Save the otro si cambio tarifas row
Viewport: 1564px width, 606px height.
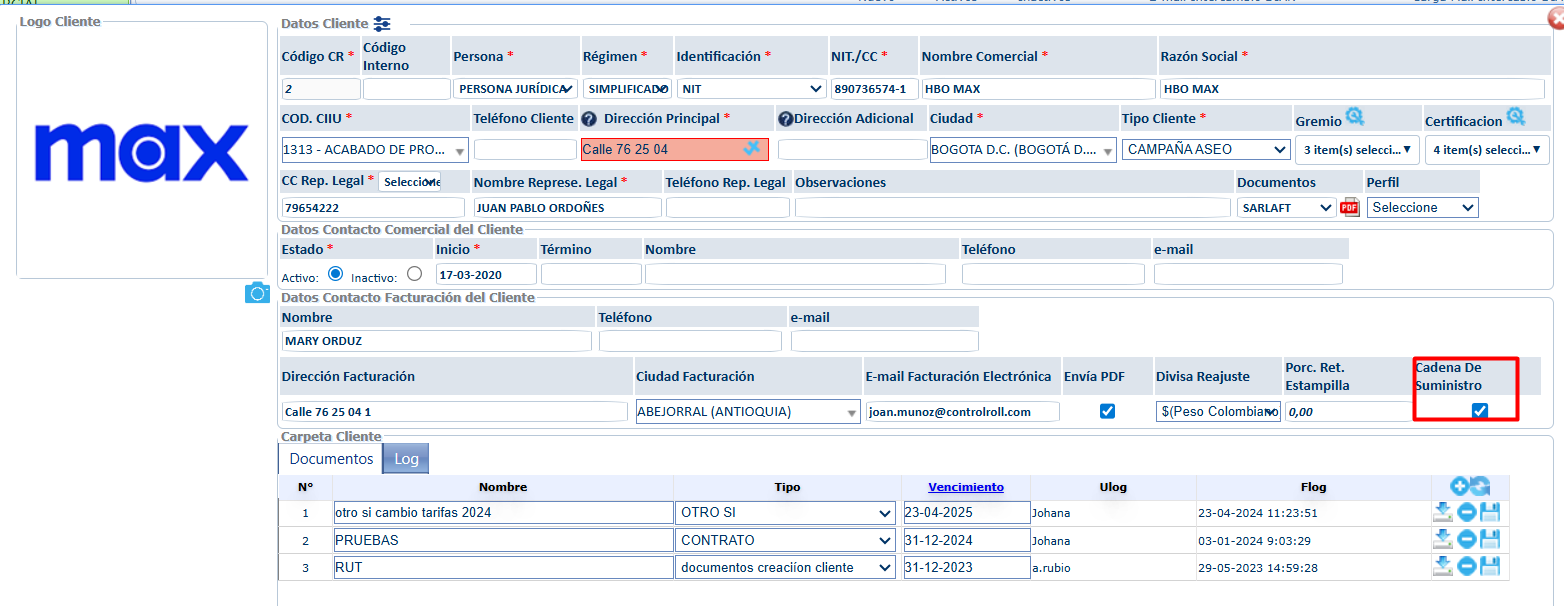pyautogui.click(x=1490, y=513)
